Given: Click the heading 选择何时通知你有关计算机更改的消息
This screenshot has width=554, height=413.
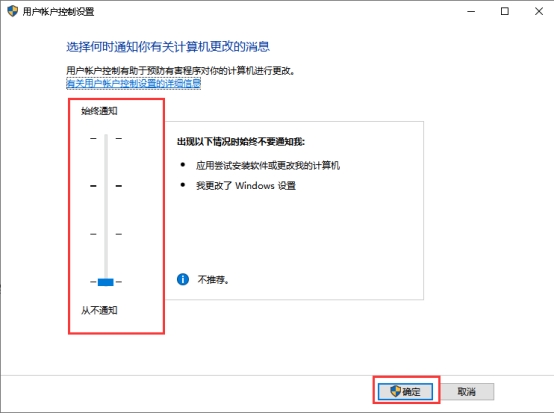Looking at the screenshot, I should click(168, 47).
